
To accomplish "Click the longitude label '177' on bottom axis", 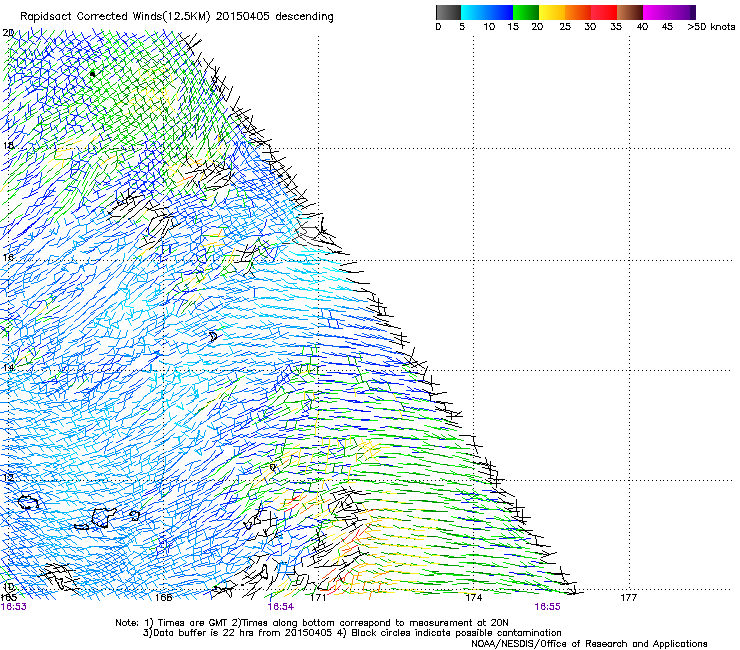I will pos(628,598).
